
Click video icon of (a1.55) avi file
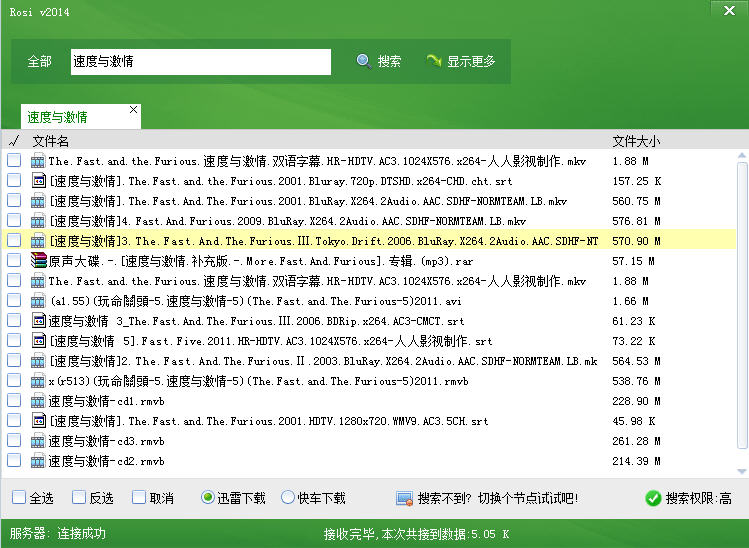tap(38, 301)
